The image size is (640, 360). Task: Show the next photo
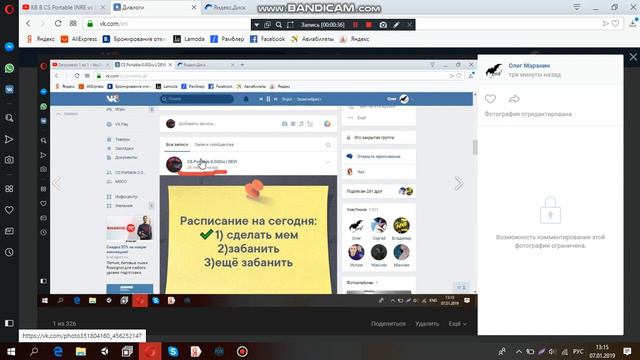[459, 183]
